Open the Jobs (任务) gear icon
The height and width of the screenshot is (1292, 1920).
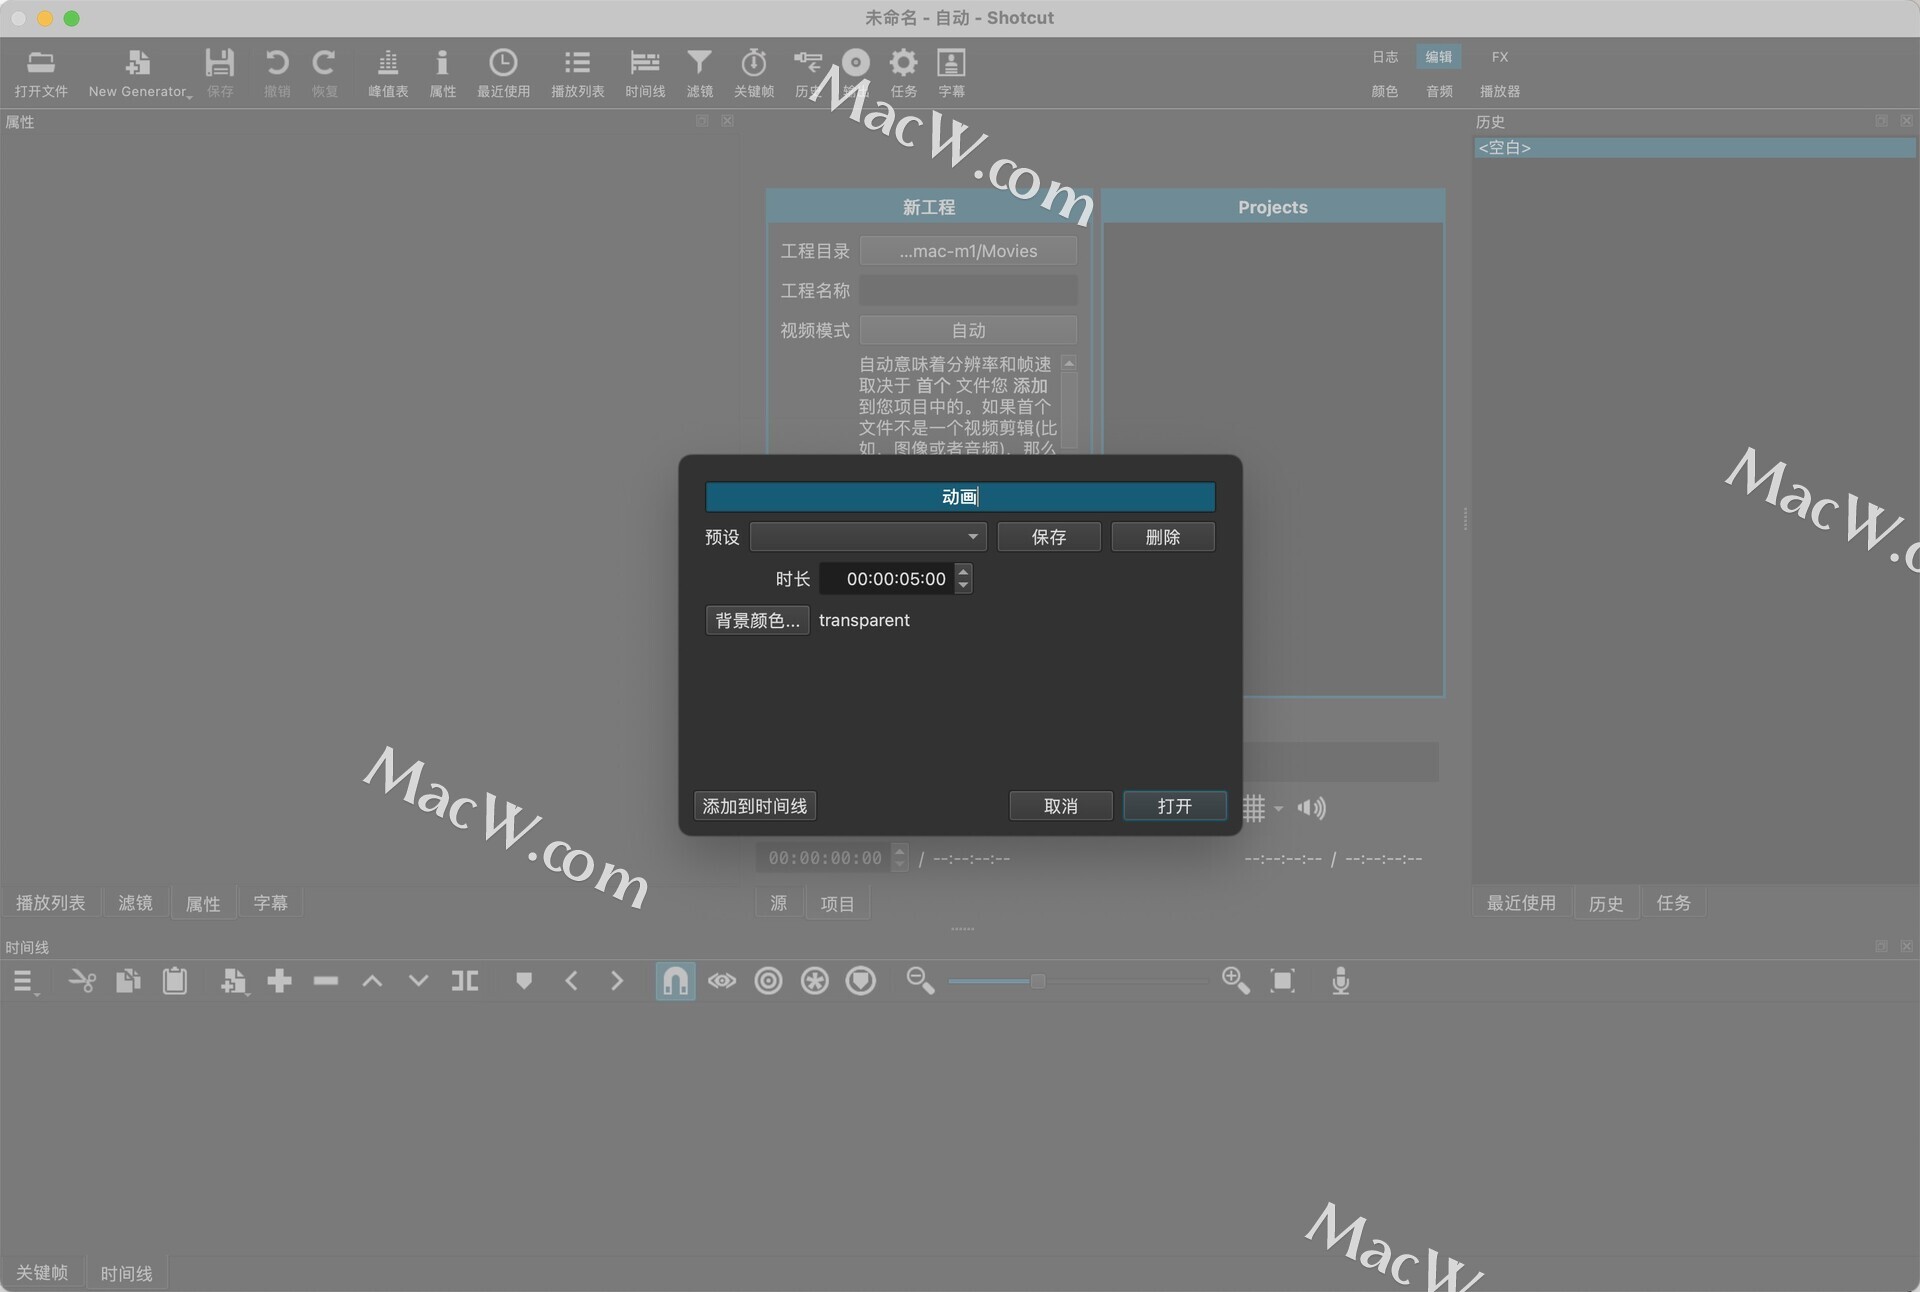pos(903,73)
